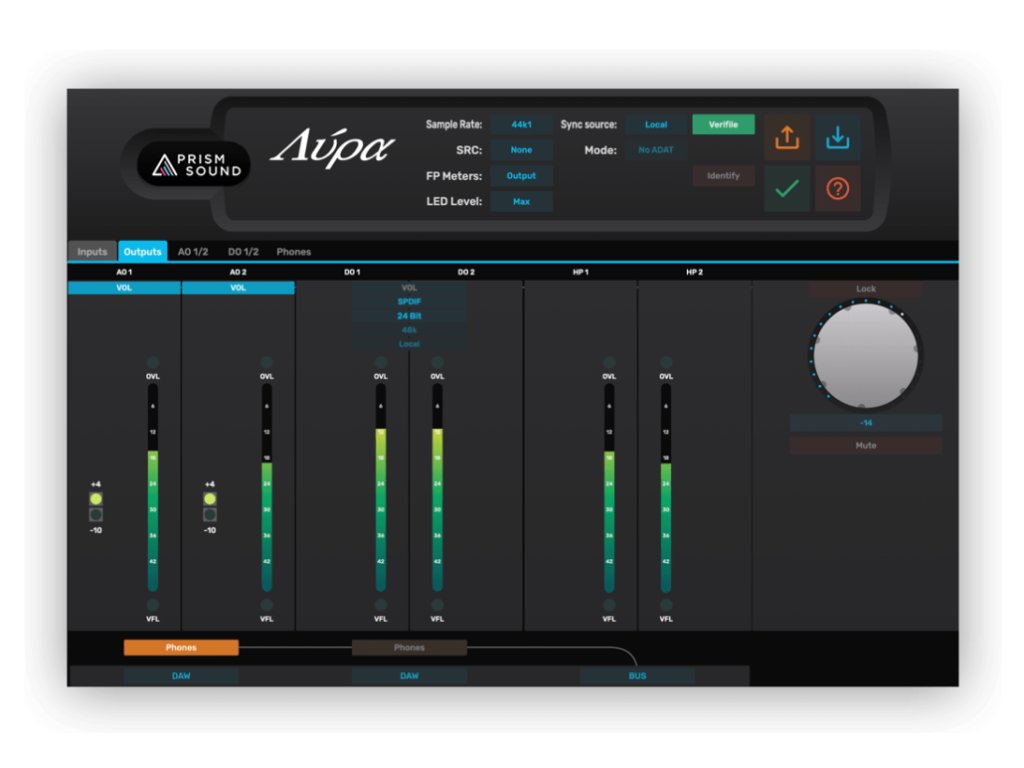
Task: Click the DO 1 OVL overload indicator
Action: pyautogui.click(x=381, y=362)
